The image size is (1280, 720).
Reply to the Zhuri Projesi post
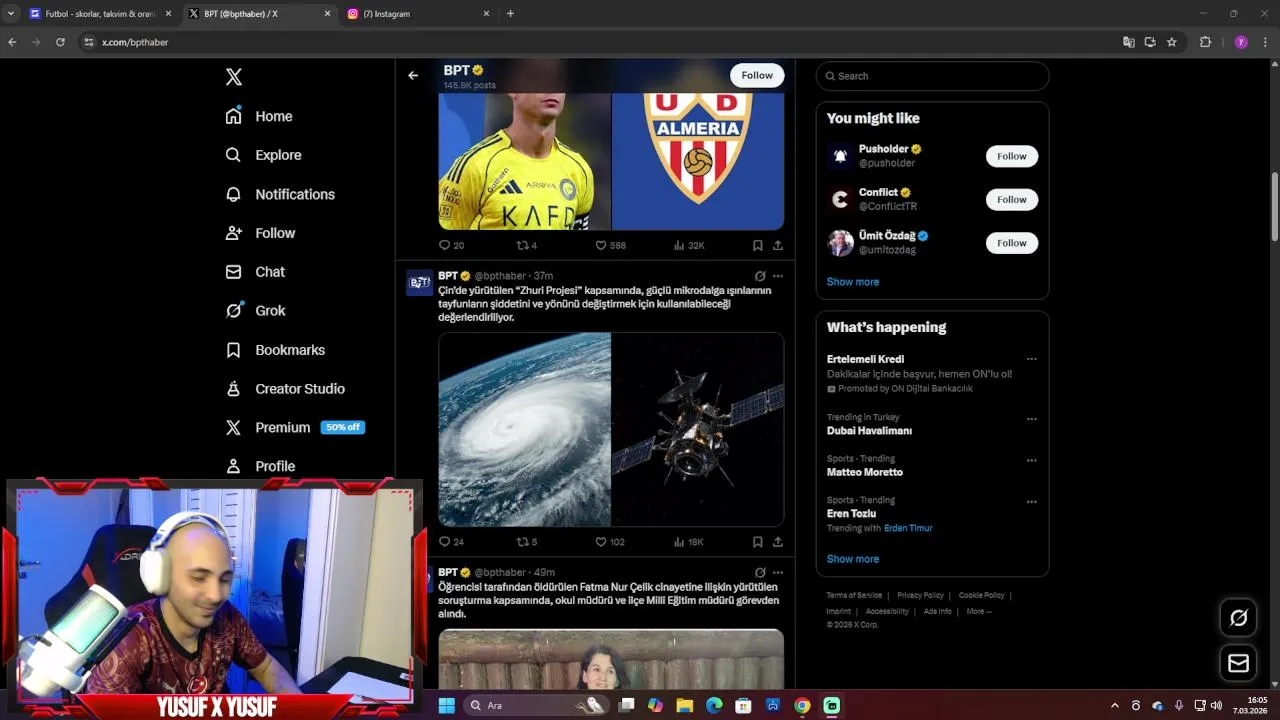pos(451,542)
